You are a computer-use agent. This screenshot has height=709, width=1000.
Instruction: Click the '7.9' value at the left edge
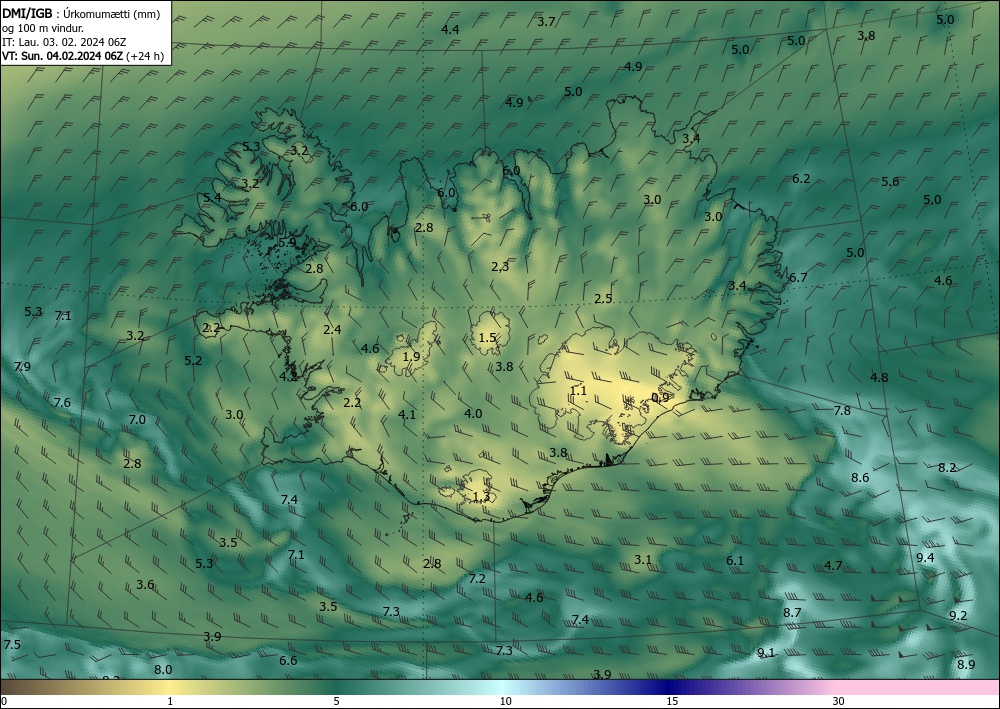point(22,367)
